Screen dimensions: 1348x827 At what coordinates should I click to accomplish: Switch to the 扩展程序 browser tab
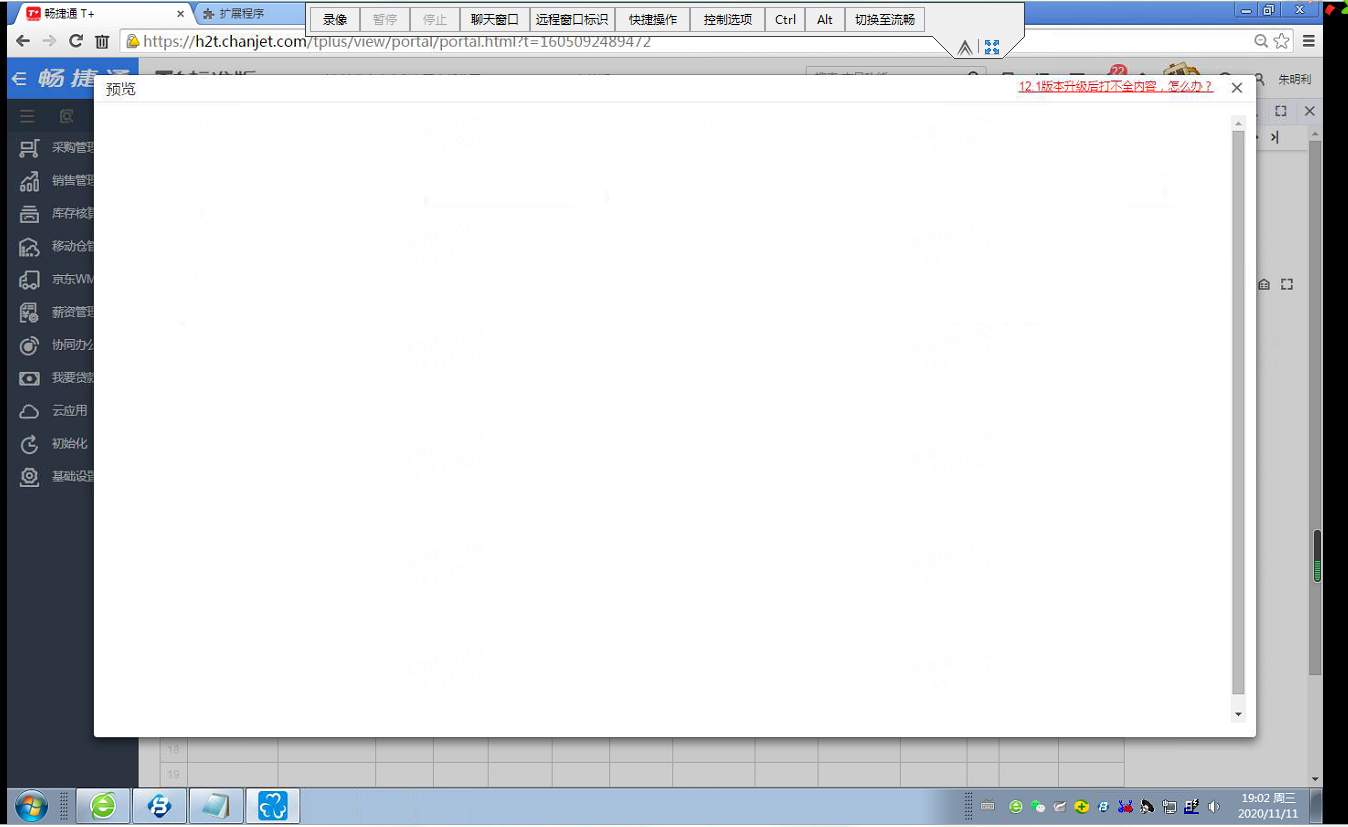[x=250, y=14]
